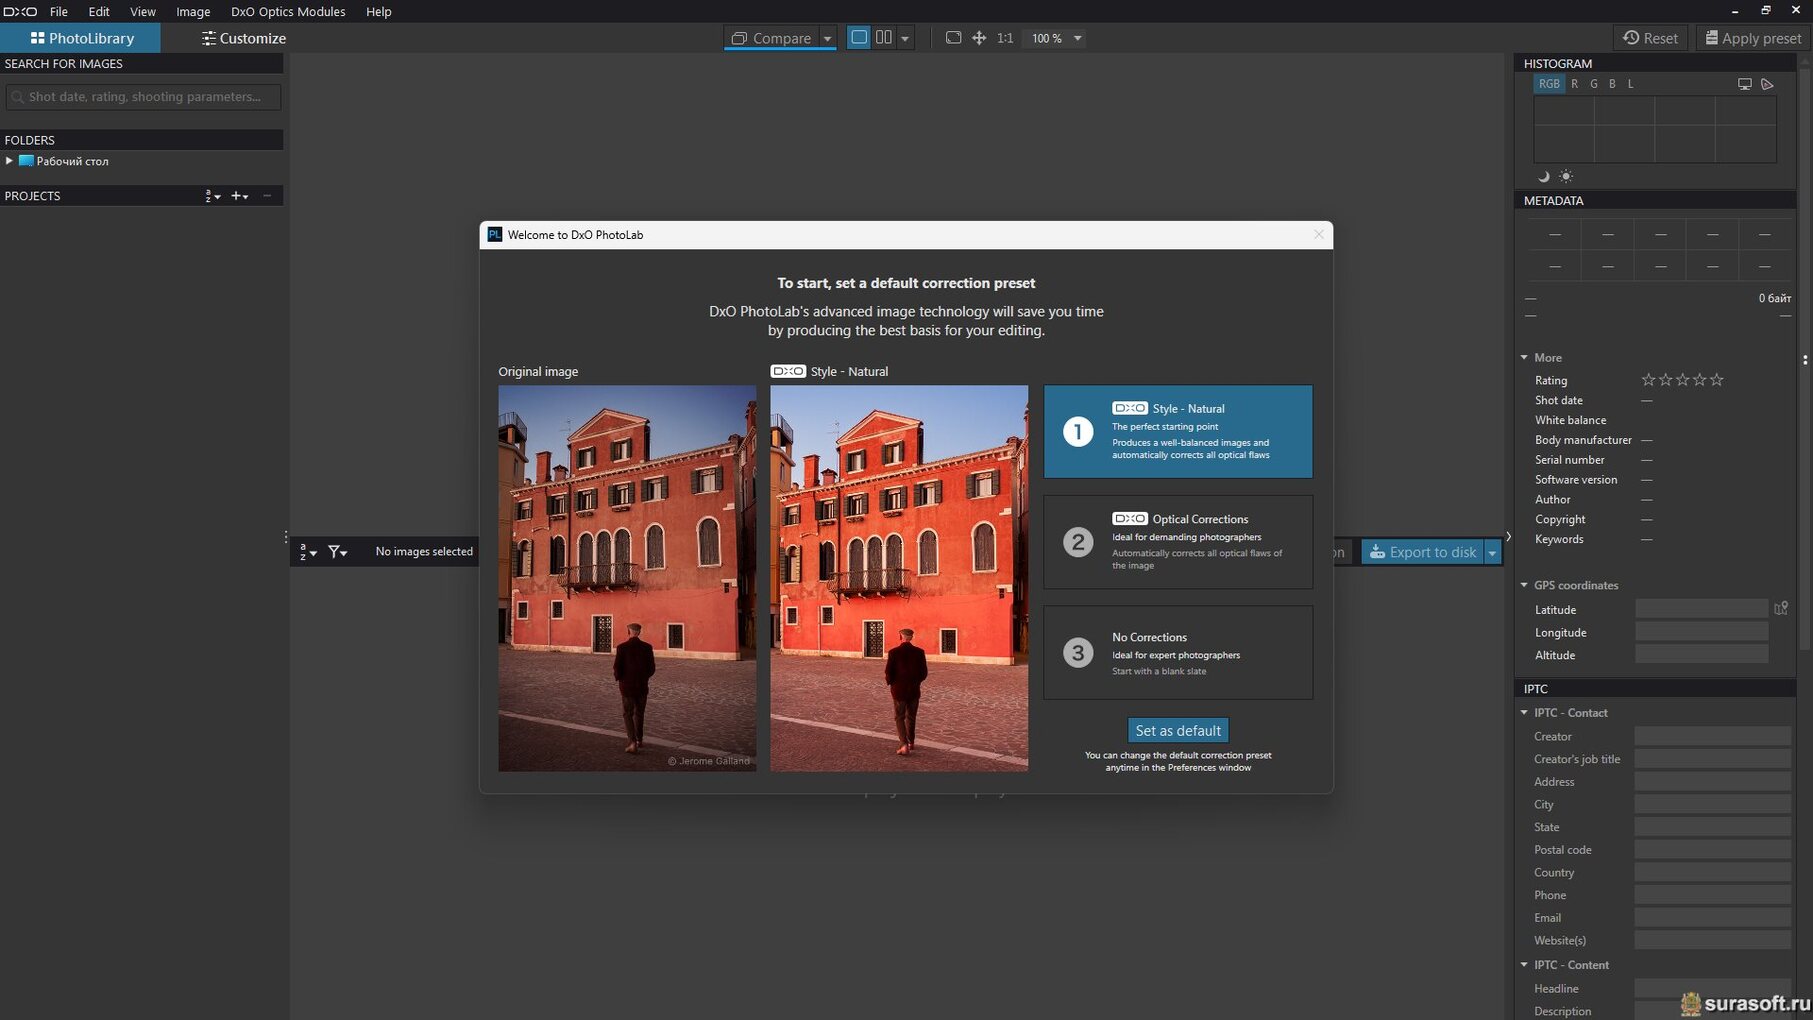Select the RGB histogram channel
1813x1020 pixels.
pos(1548,84)
